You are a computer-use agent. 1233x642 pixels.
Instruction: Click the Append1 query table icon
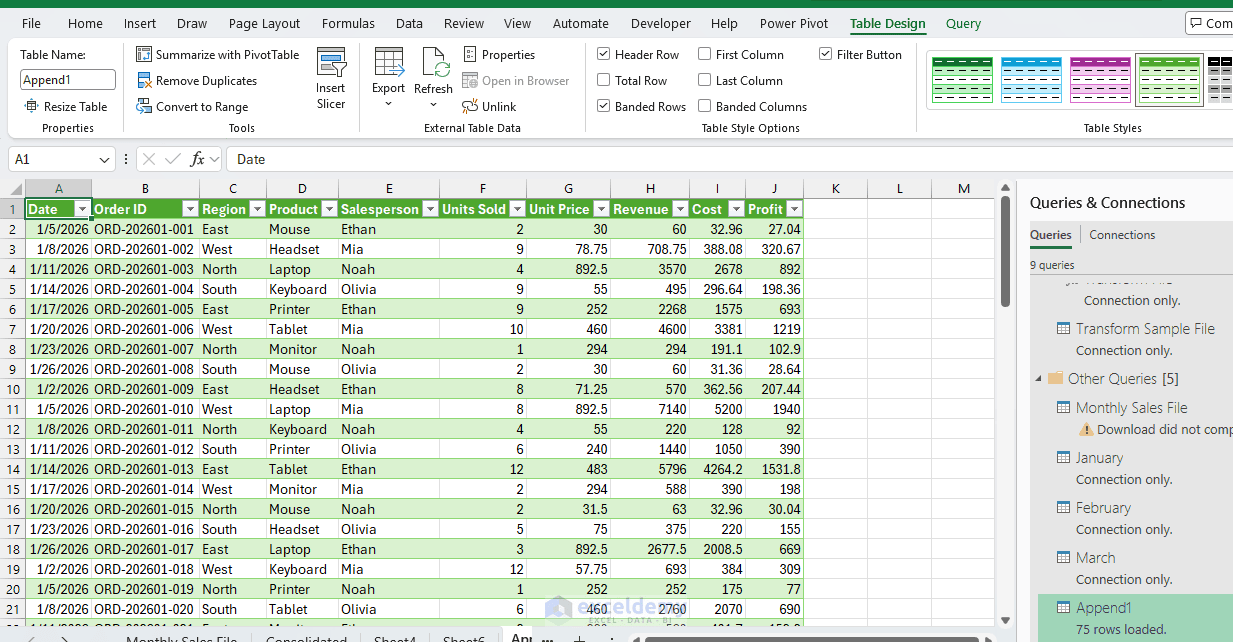1064,608
